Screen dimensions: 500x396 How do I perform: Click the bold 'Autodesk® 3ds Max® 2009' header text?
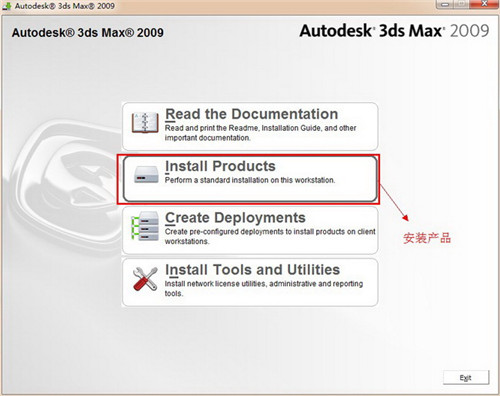88,33
